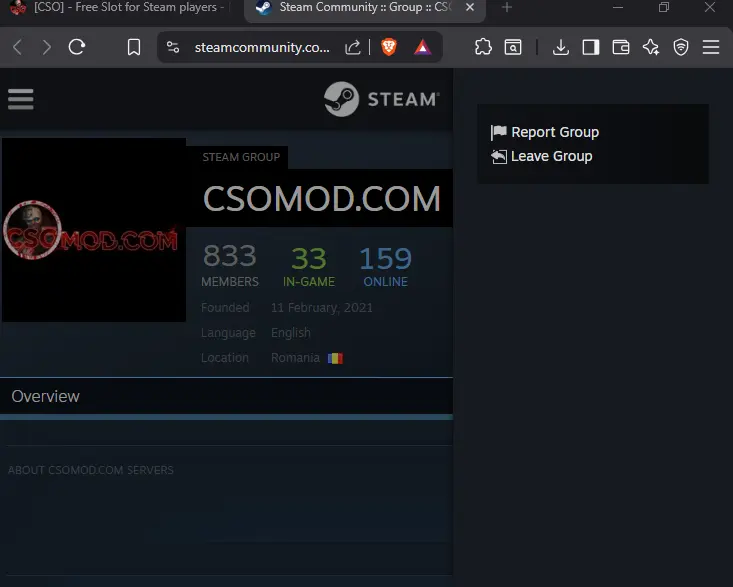This screenshot has width=733, height=587.
Task: Click the steamcommunity.co... address field
Action: [262, 47]
